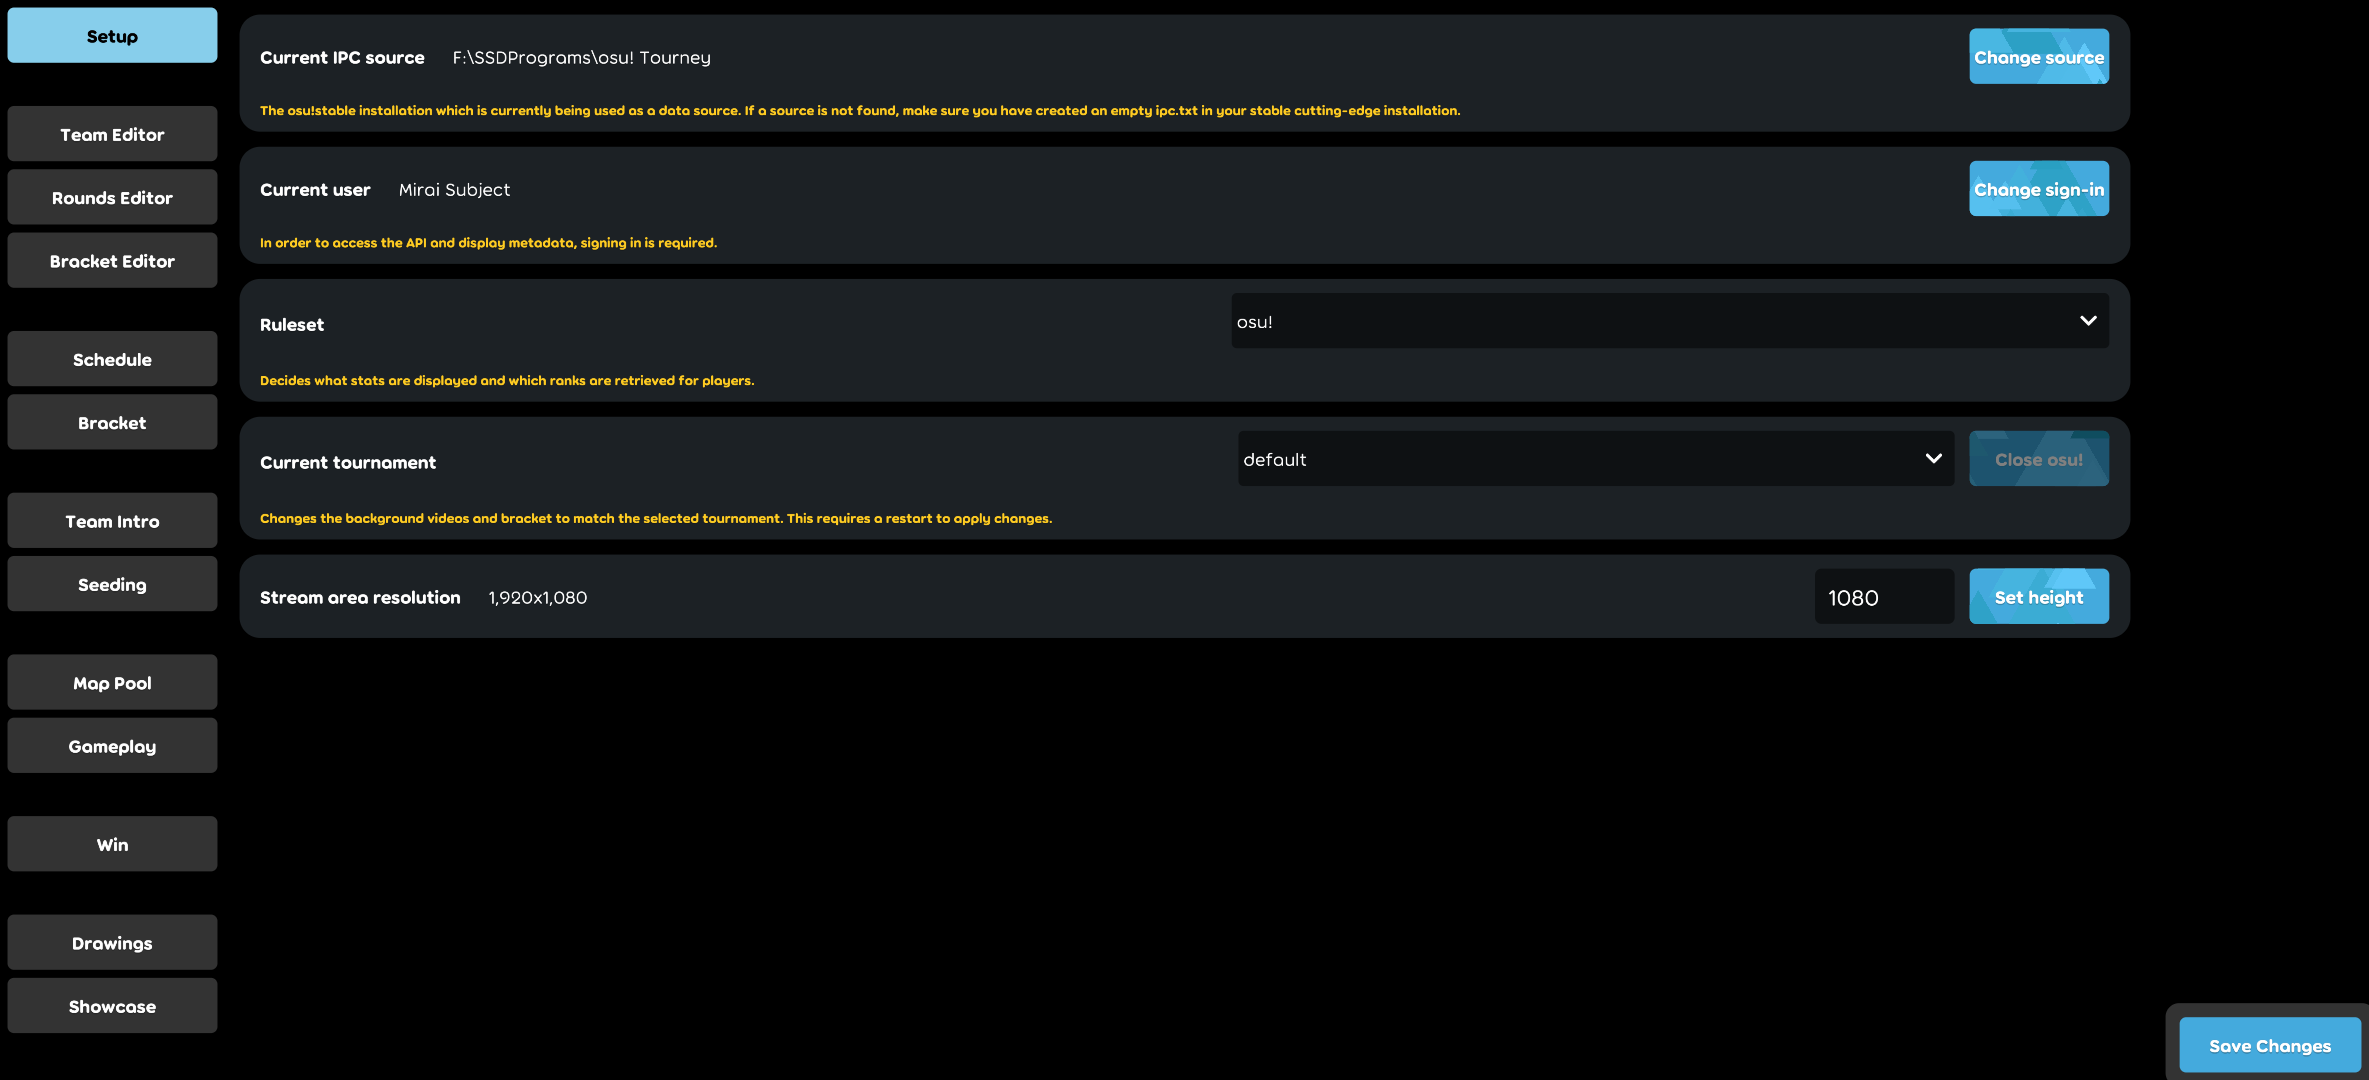Screen dimensions: 2369x1080
Task: Click the Bracket Editor sidebar icon
Action: click(x=112, y=260)
